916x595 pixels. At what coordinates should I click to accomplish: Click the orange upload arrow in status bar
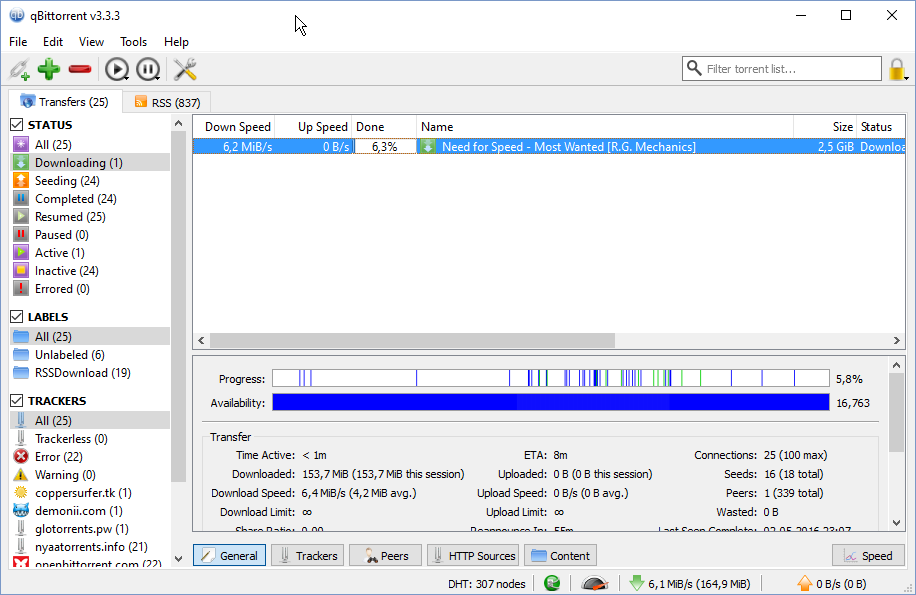coord(804,583)
